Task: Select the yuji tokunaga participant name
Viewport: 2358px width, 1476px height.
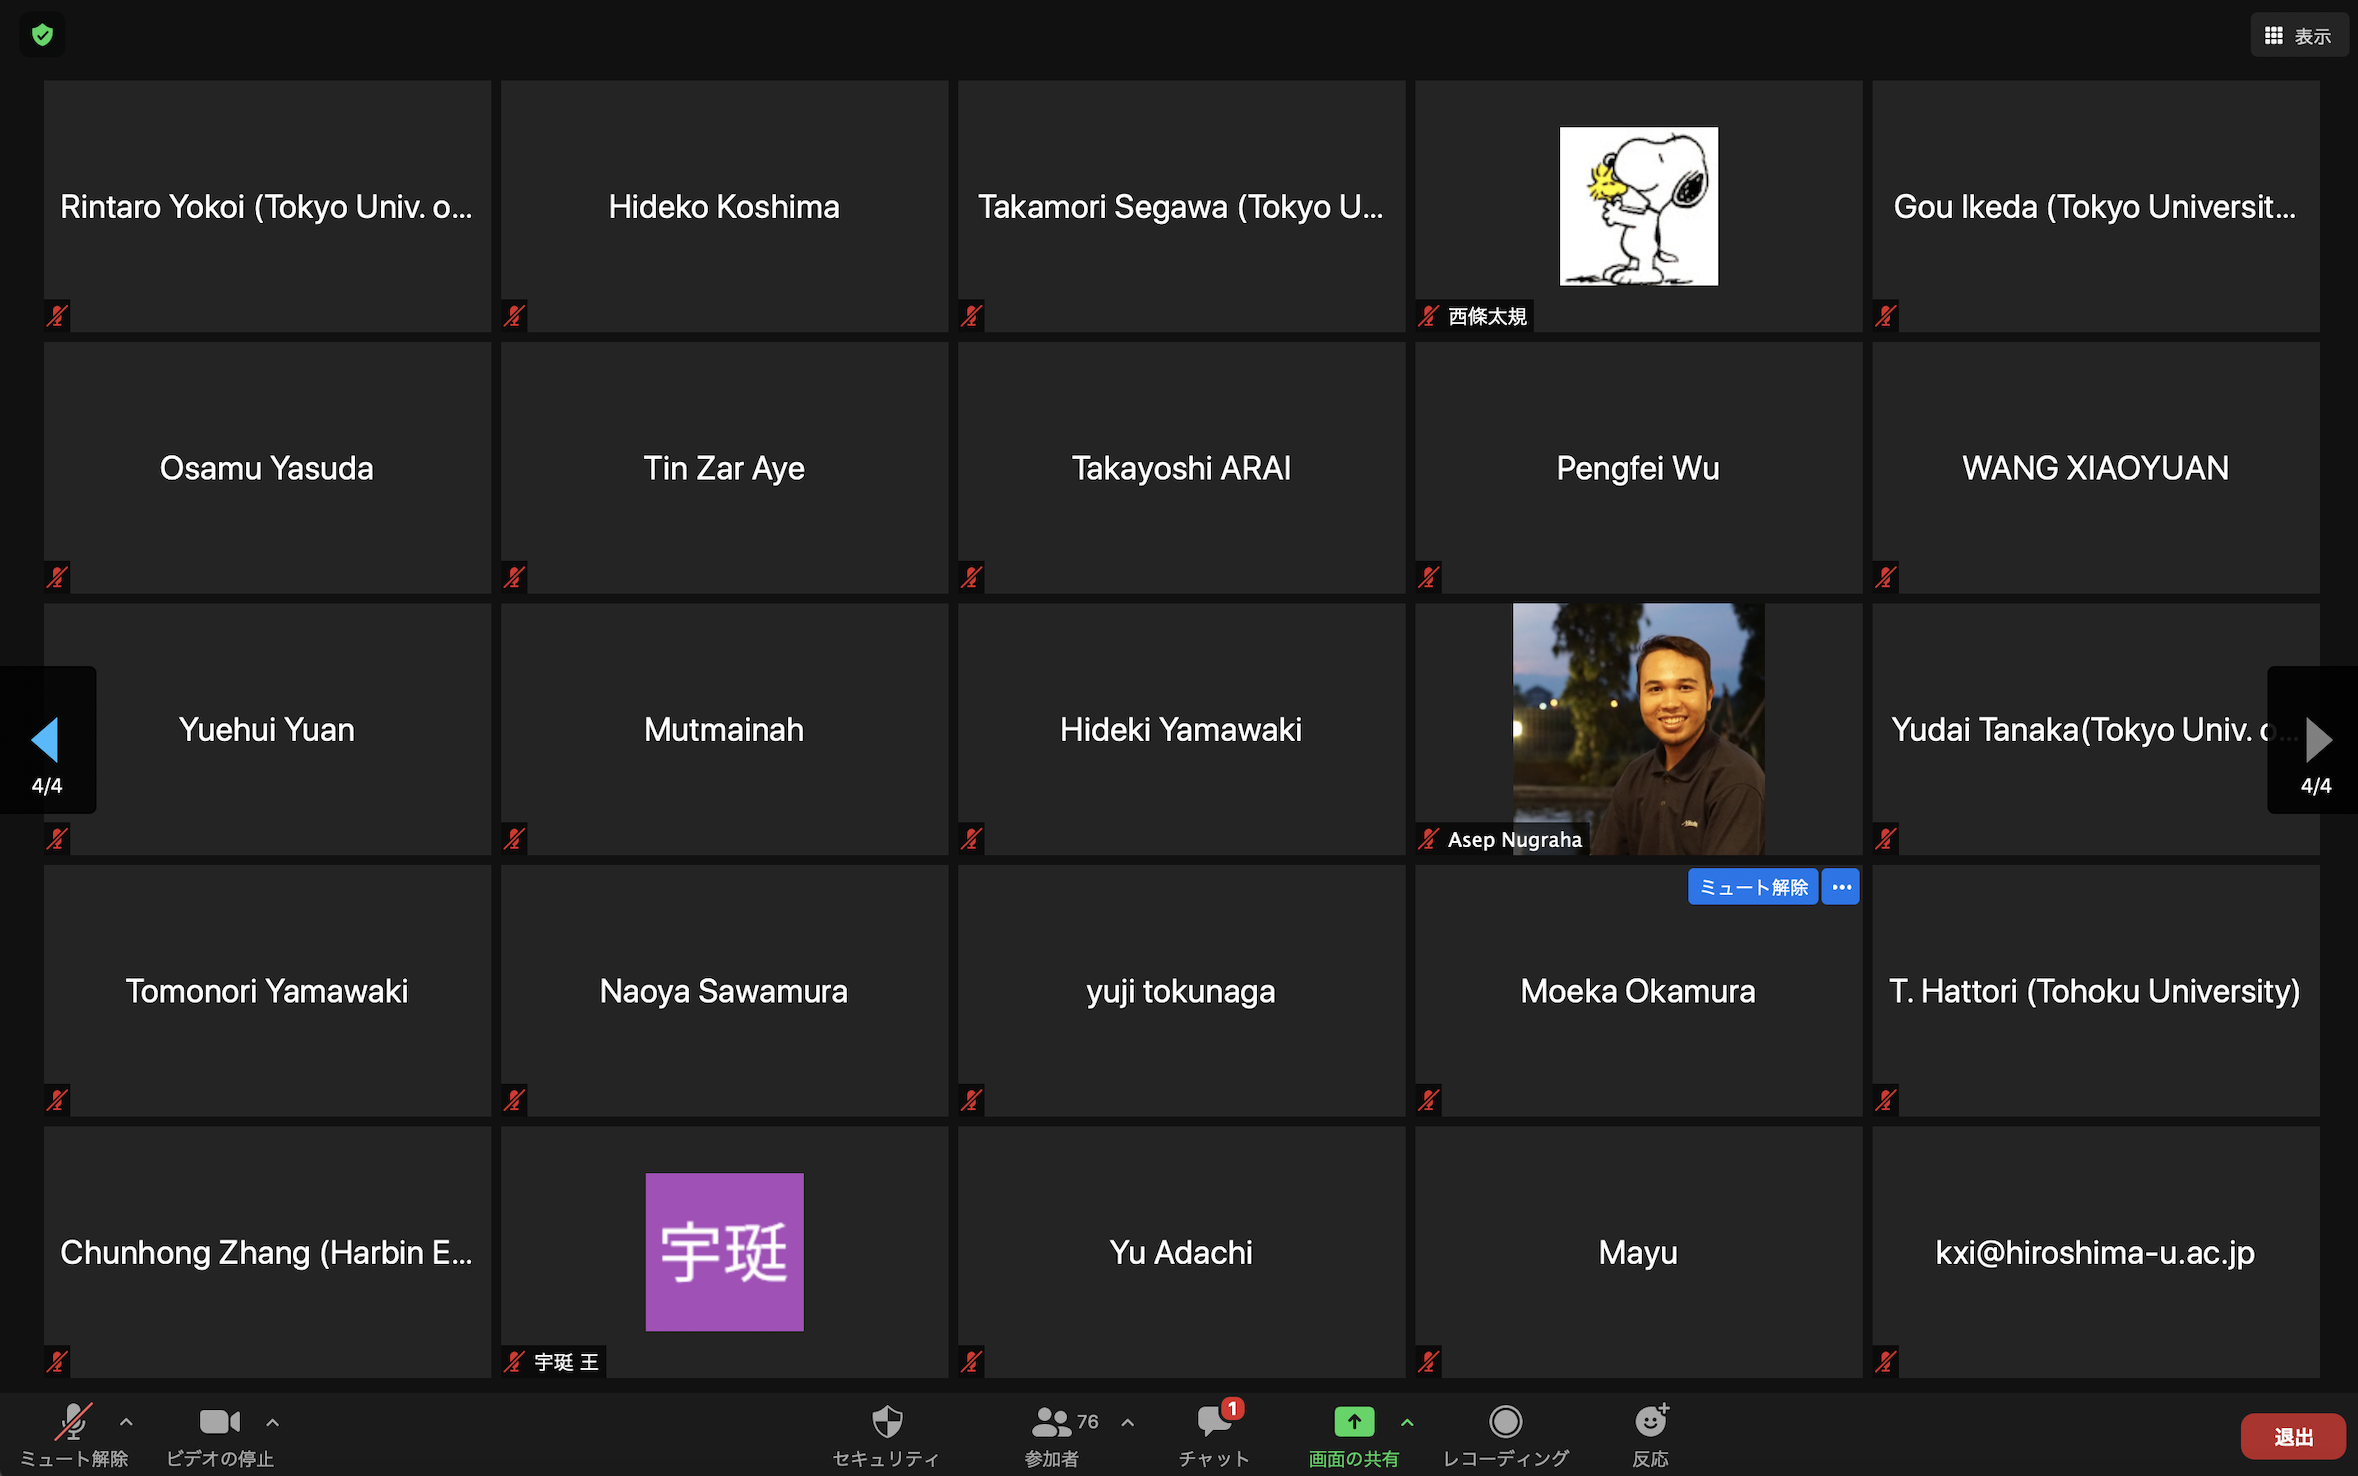Action: point(1181,991)
